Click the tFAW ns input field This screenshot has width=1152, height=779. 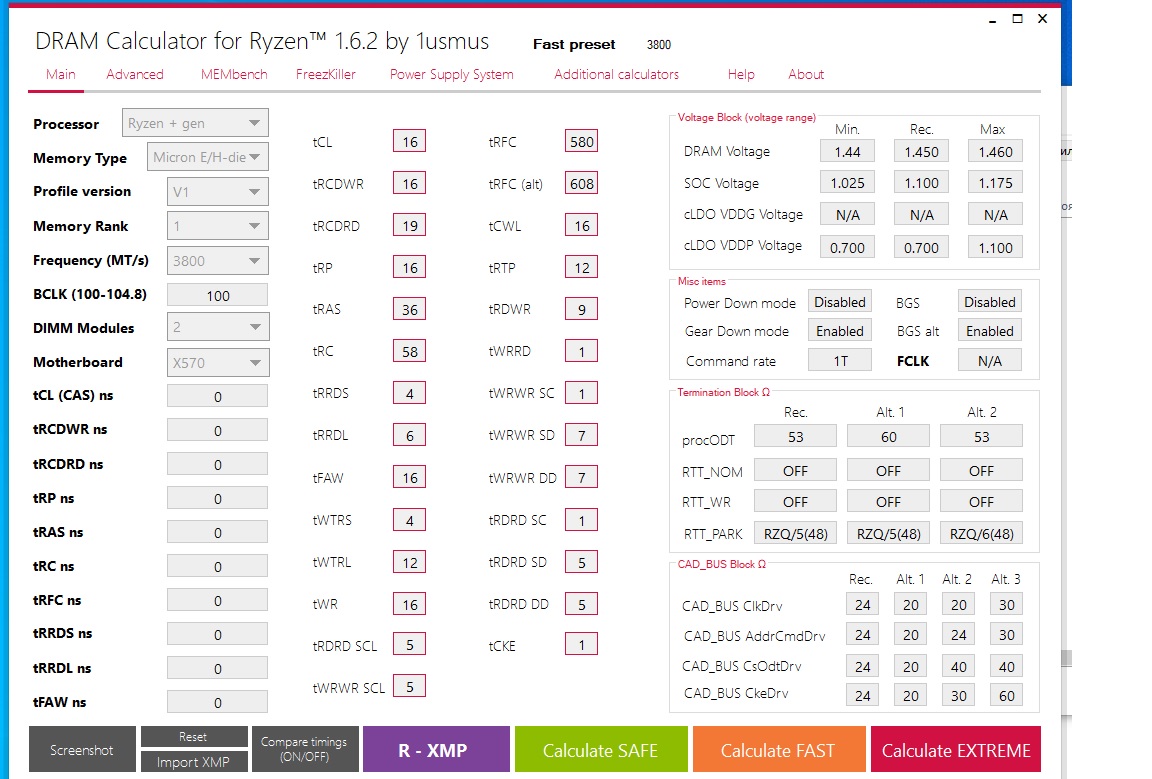217,702
